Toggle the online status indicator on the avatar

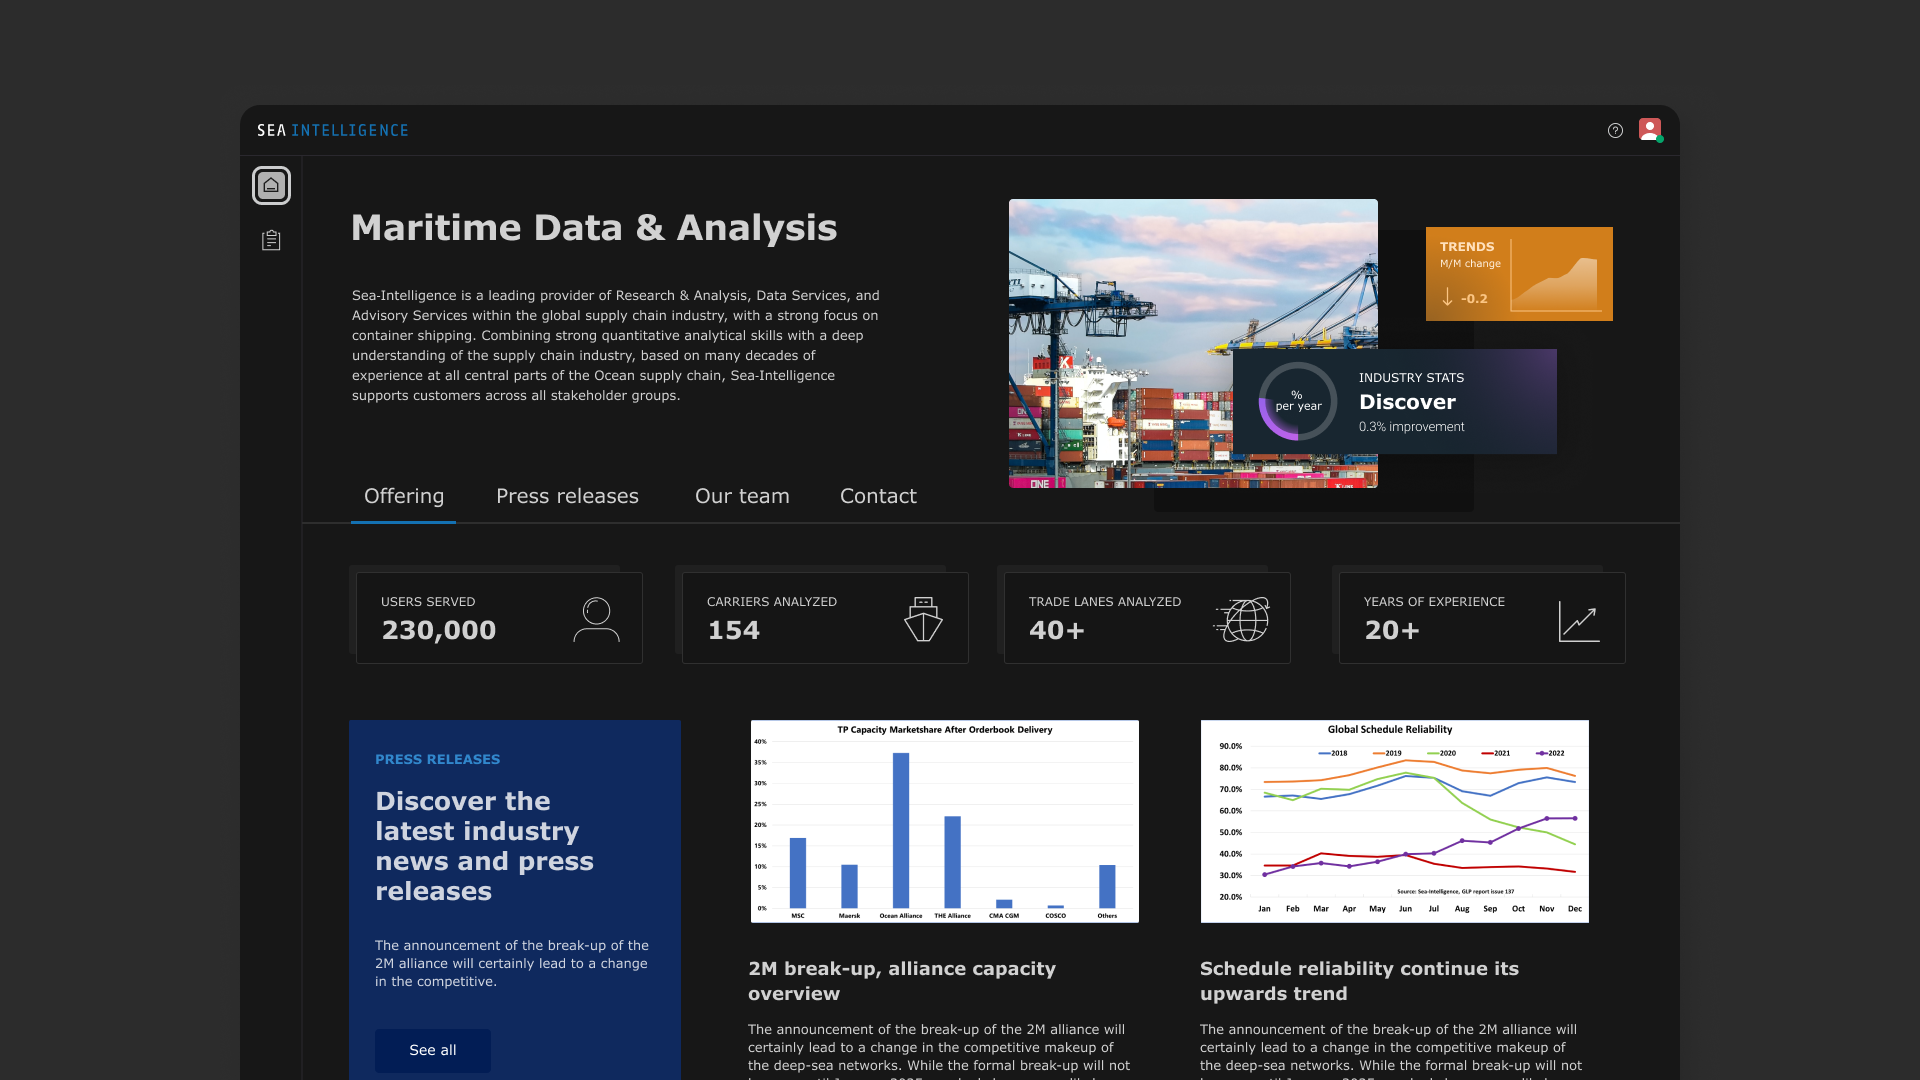1660,139
